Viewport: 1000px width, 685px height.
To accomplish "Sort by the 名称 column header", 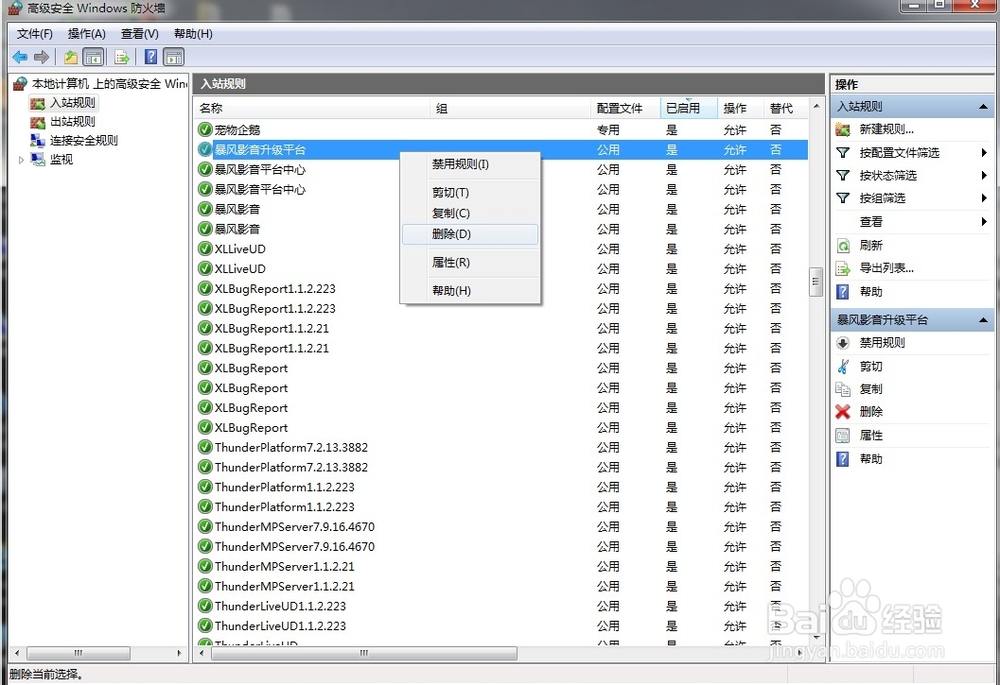I will coord(312,108).
